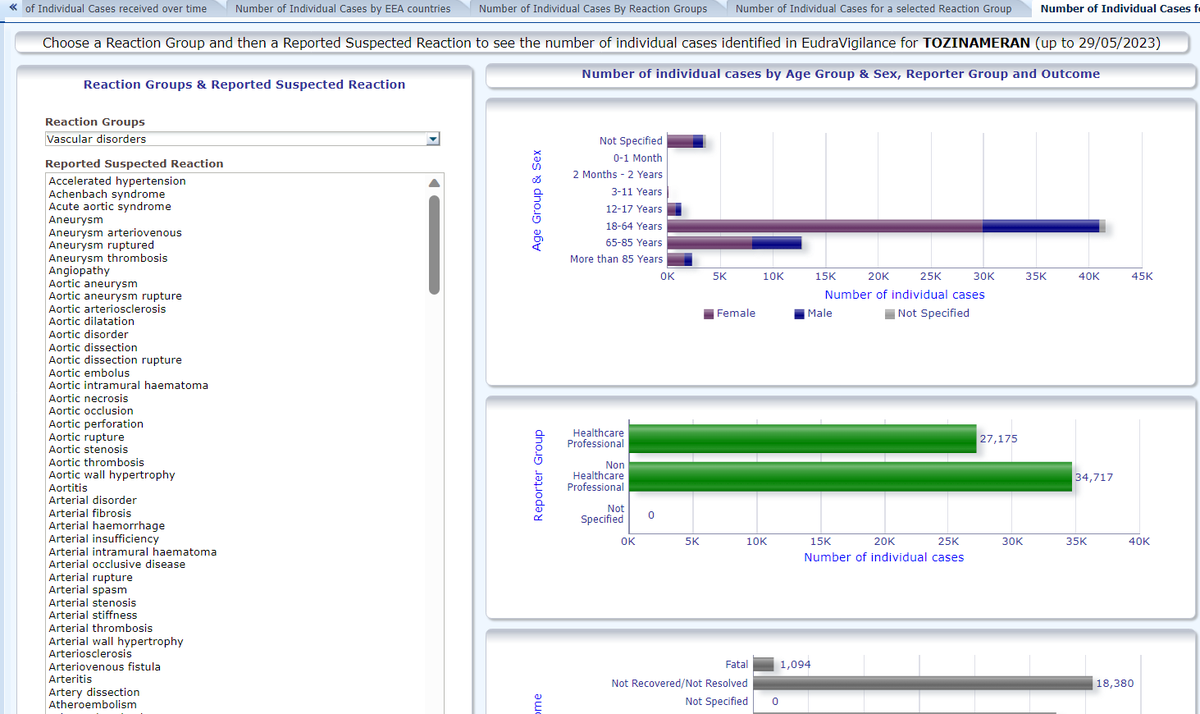Click the left tab scroll arrow icon
The image size is (1200, 714).
click(13, 9)
